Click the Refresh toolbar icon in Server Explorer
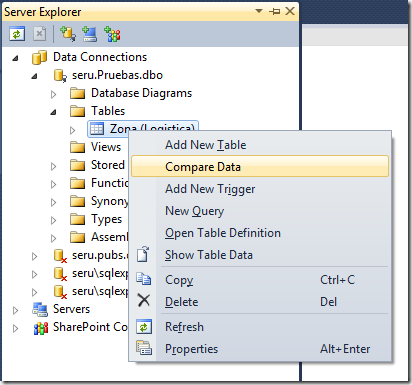Image resolution: width=412 pixels, height=385 pixels. coord(17,34)
